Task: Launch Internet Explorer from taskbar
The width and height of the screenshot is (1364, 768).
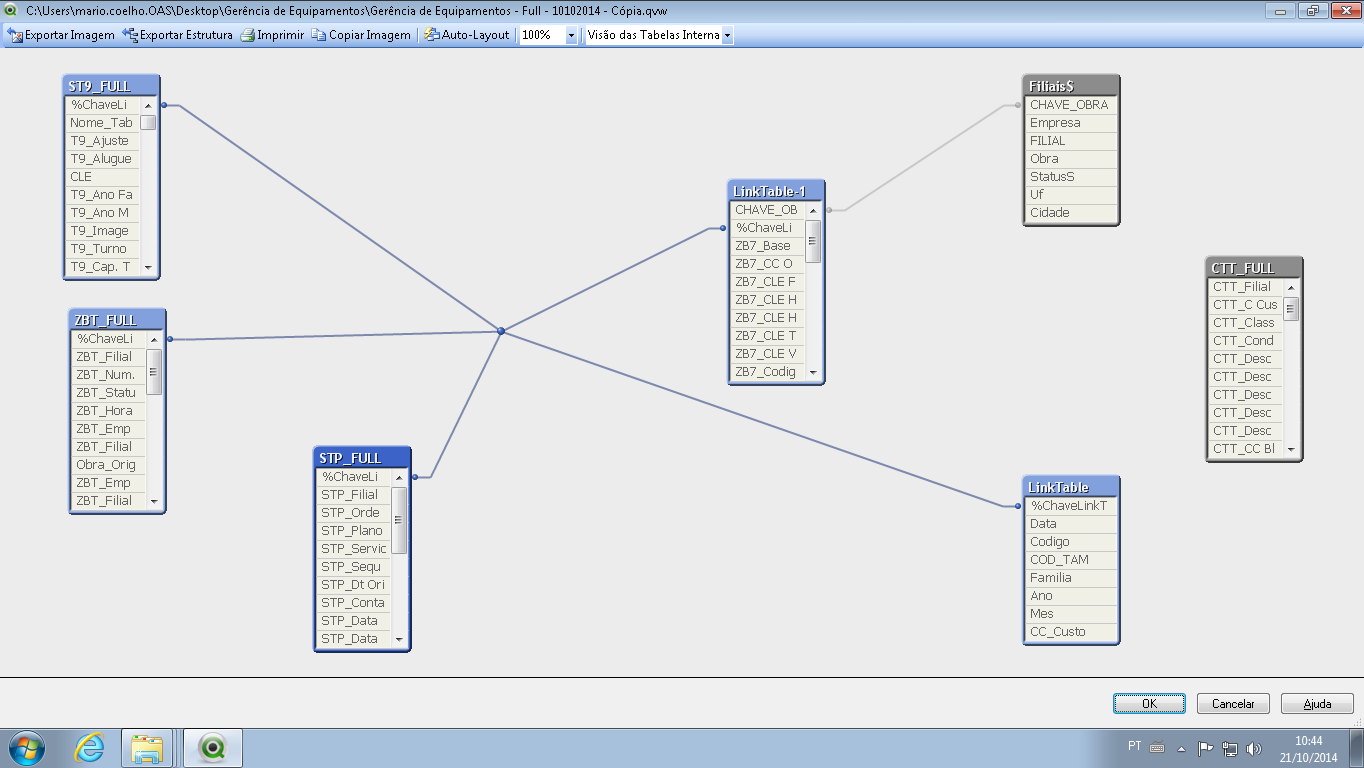Action: tap(90, 748)
